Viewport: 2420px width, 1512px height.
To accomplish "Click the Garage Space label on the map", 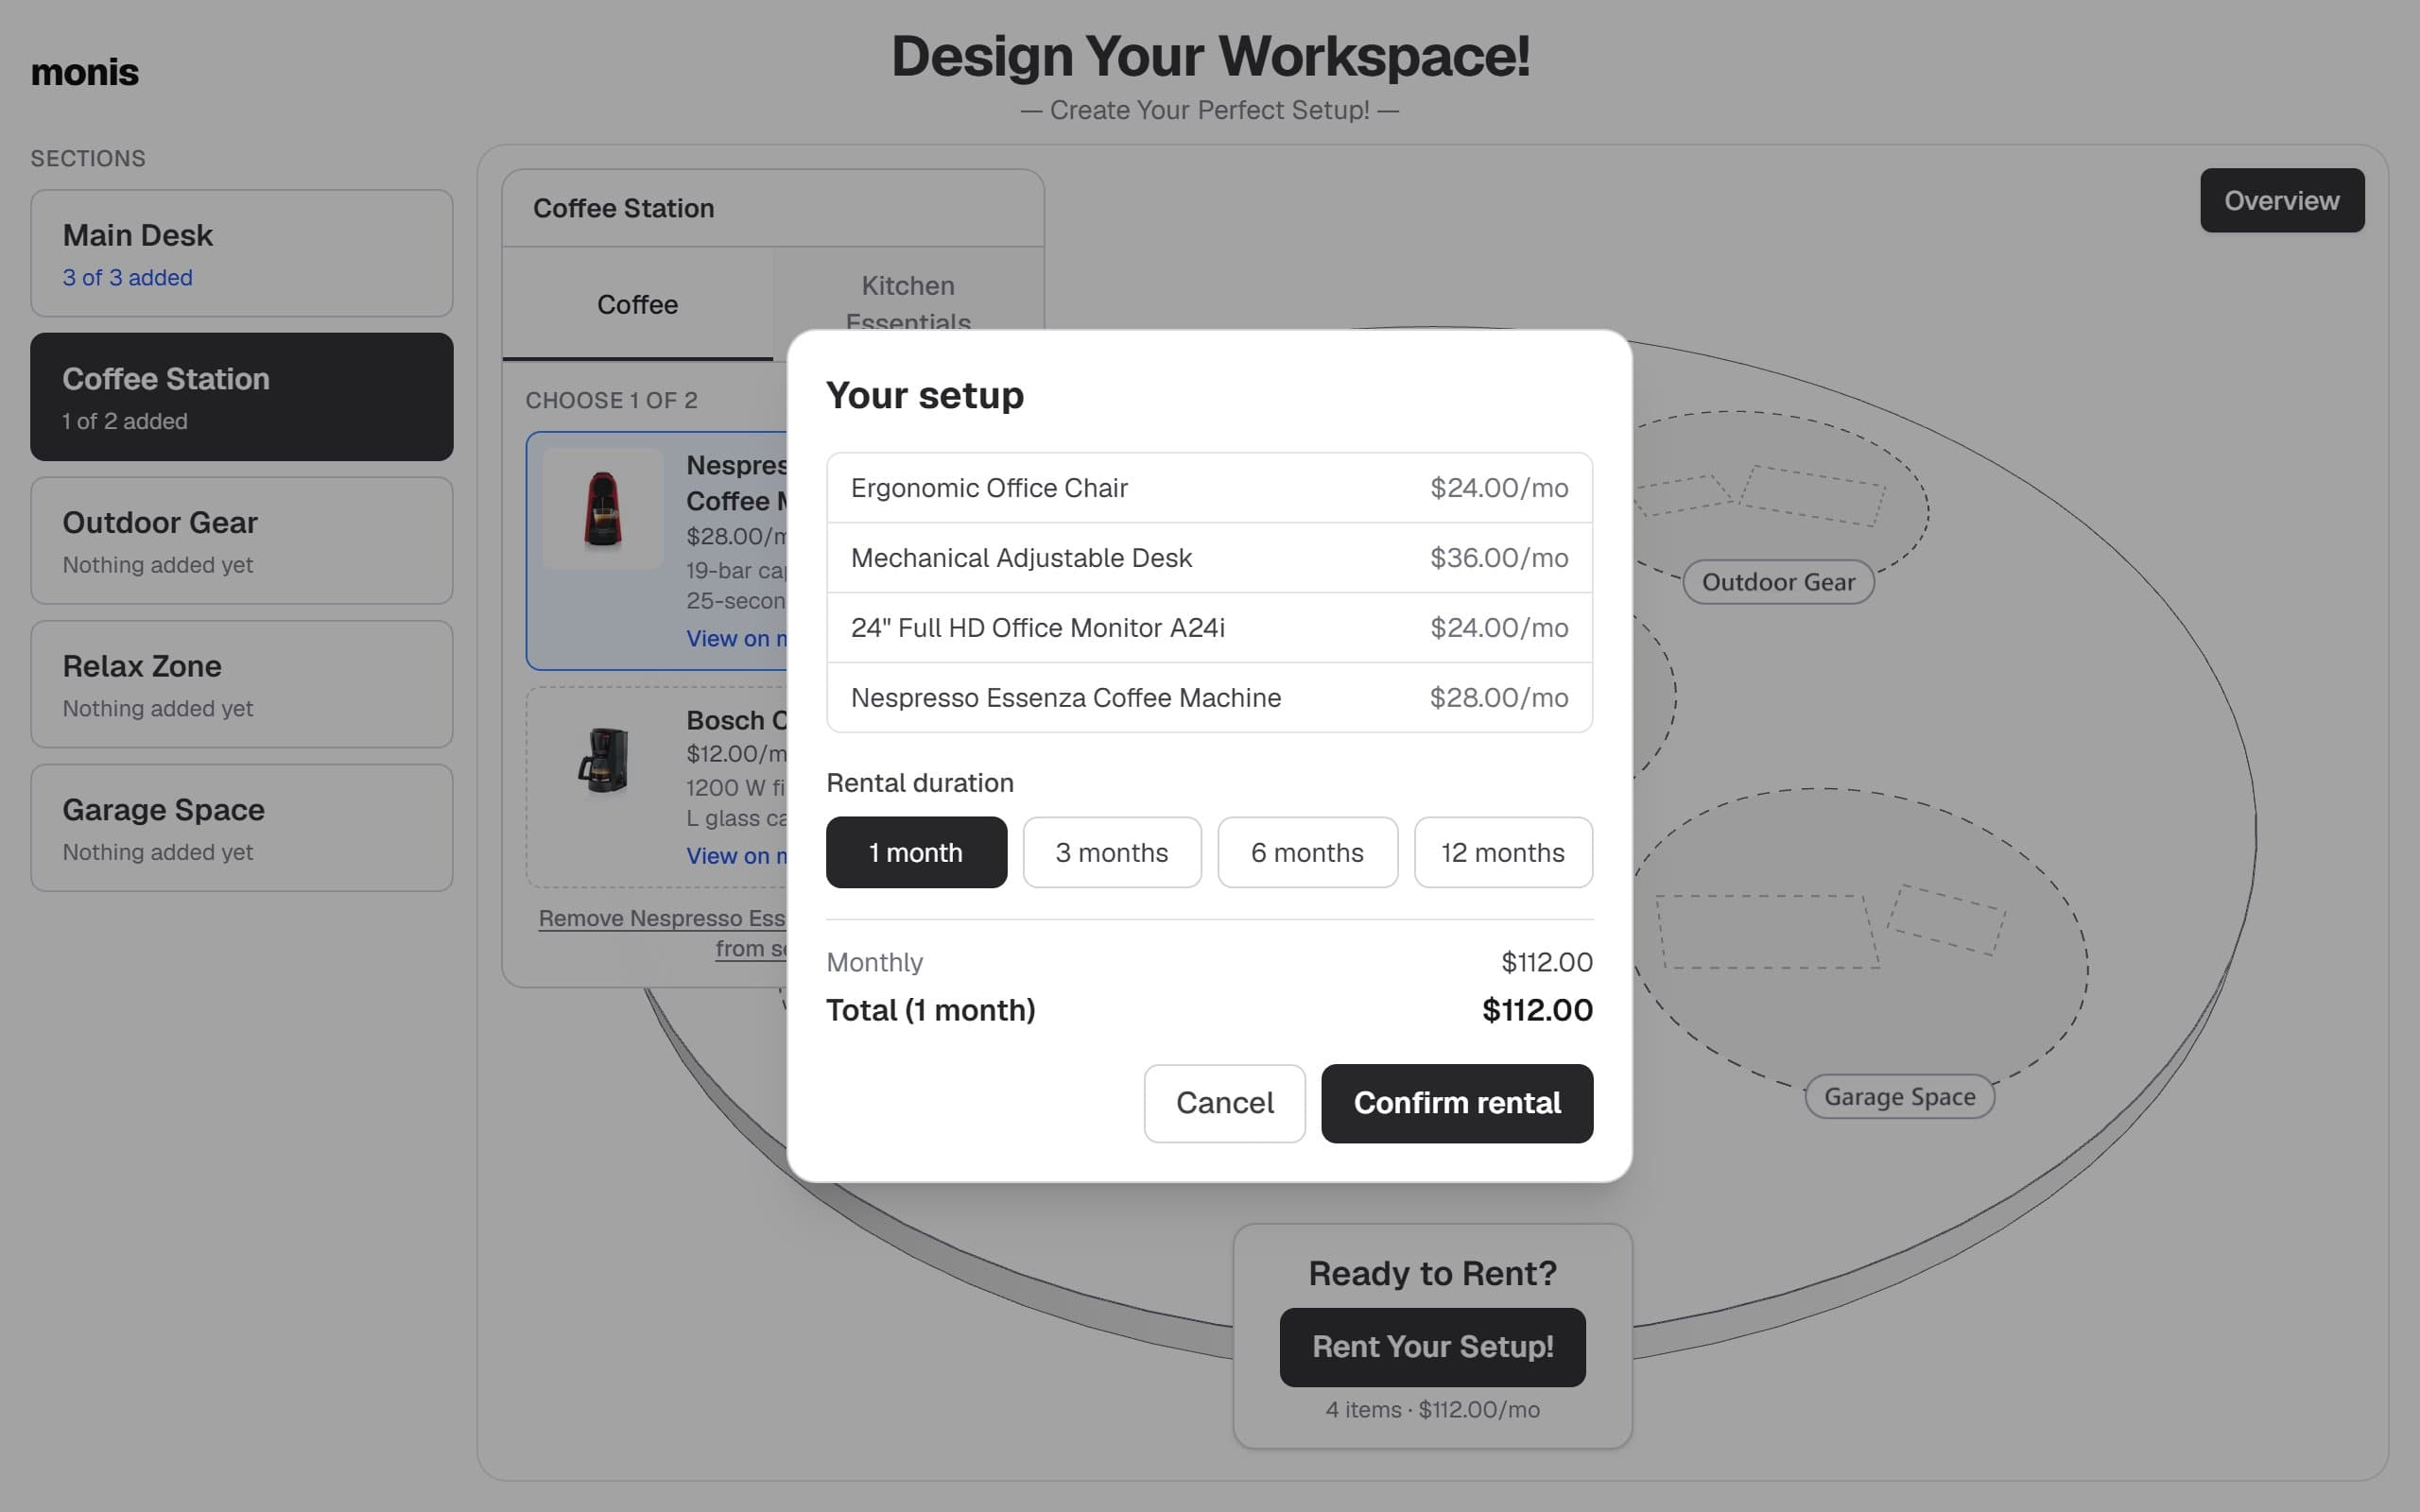I will tap(1899, 1097).
